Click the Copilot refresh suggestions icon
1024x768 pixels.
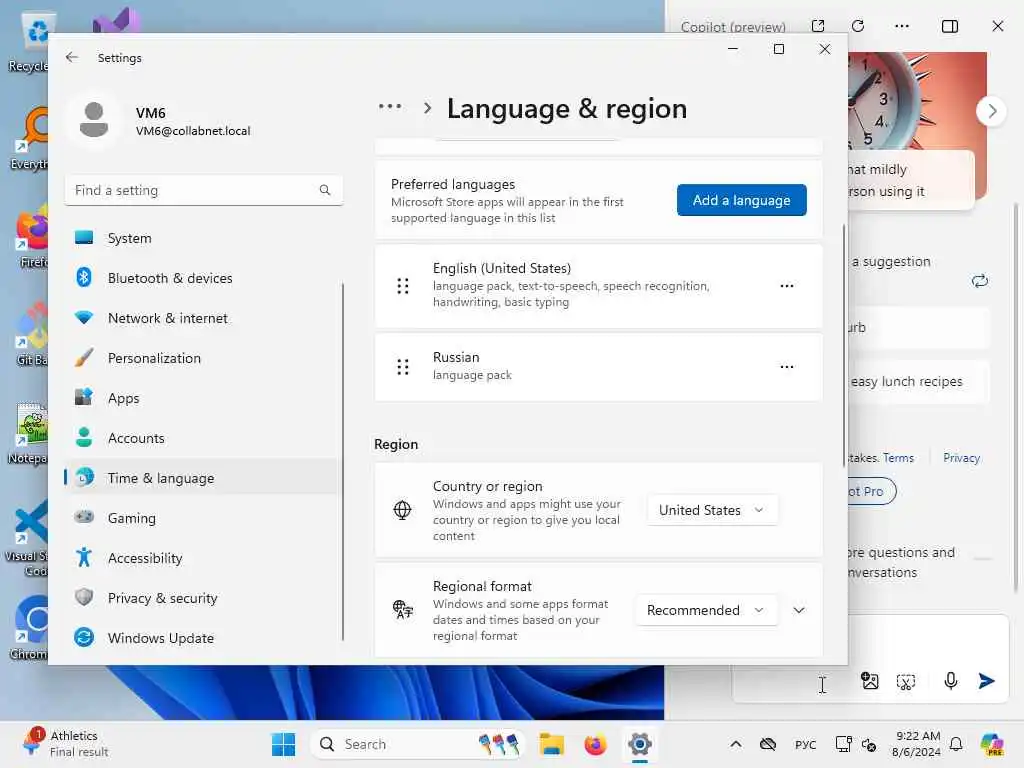tap(980, 281)
